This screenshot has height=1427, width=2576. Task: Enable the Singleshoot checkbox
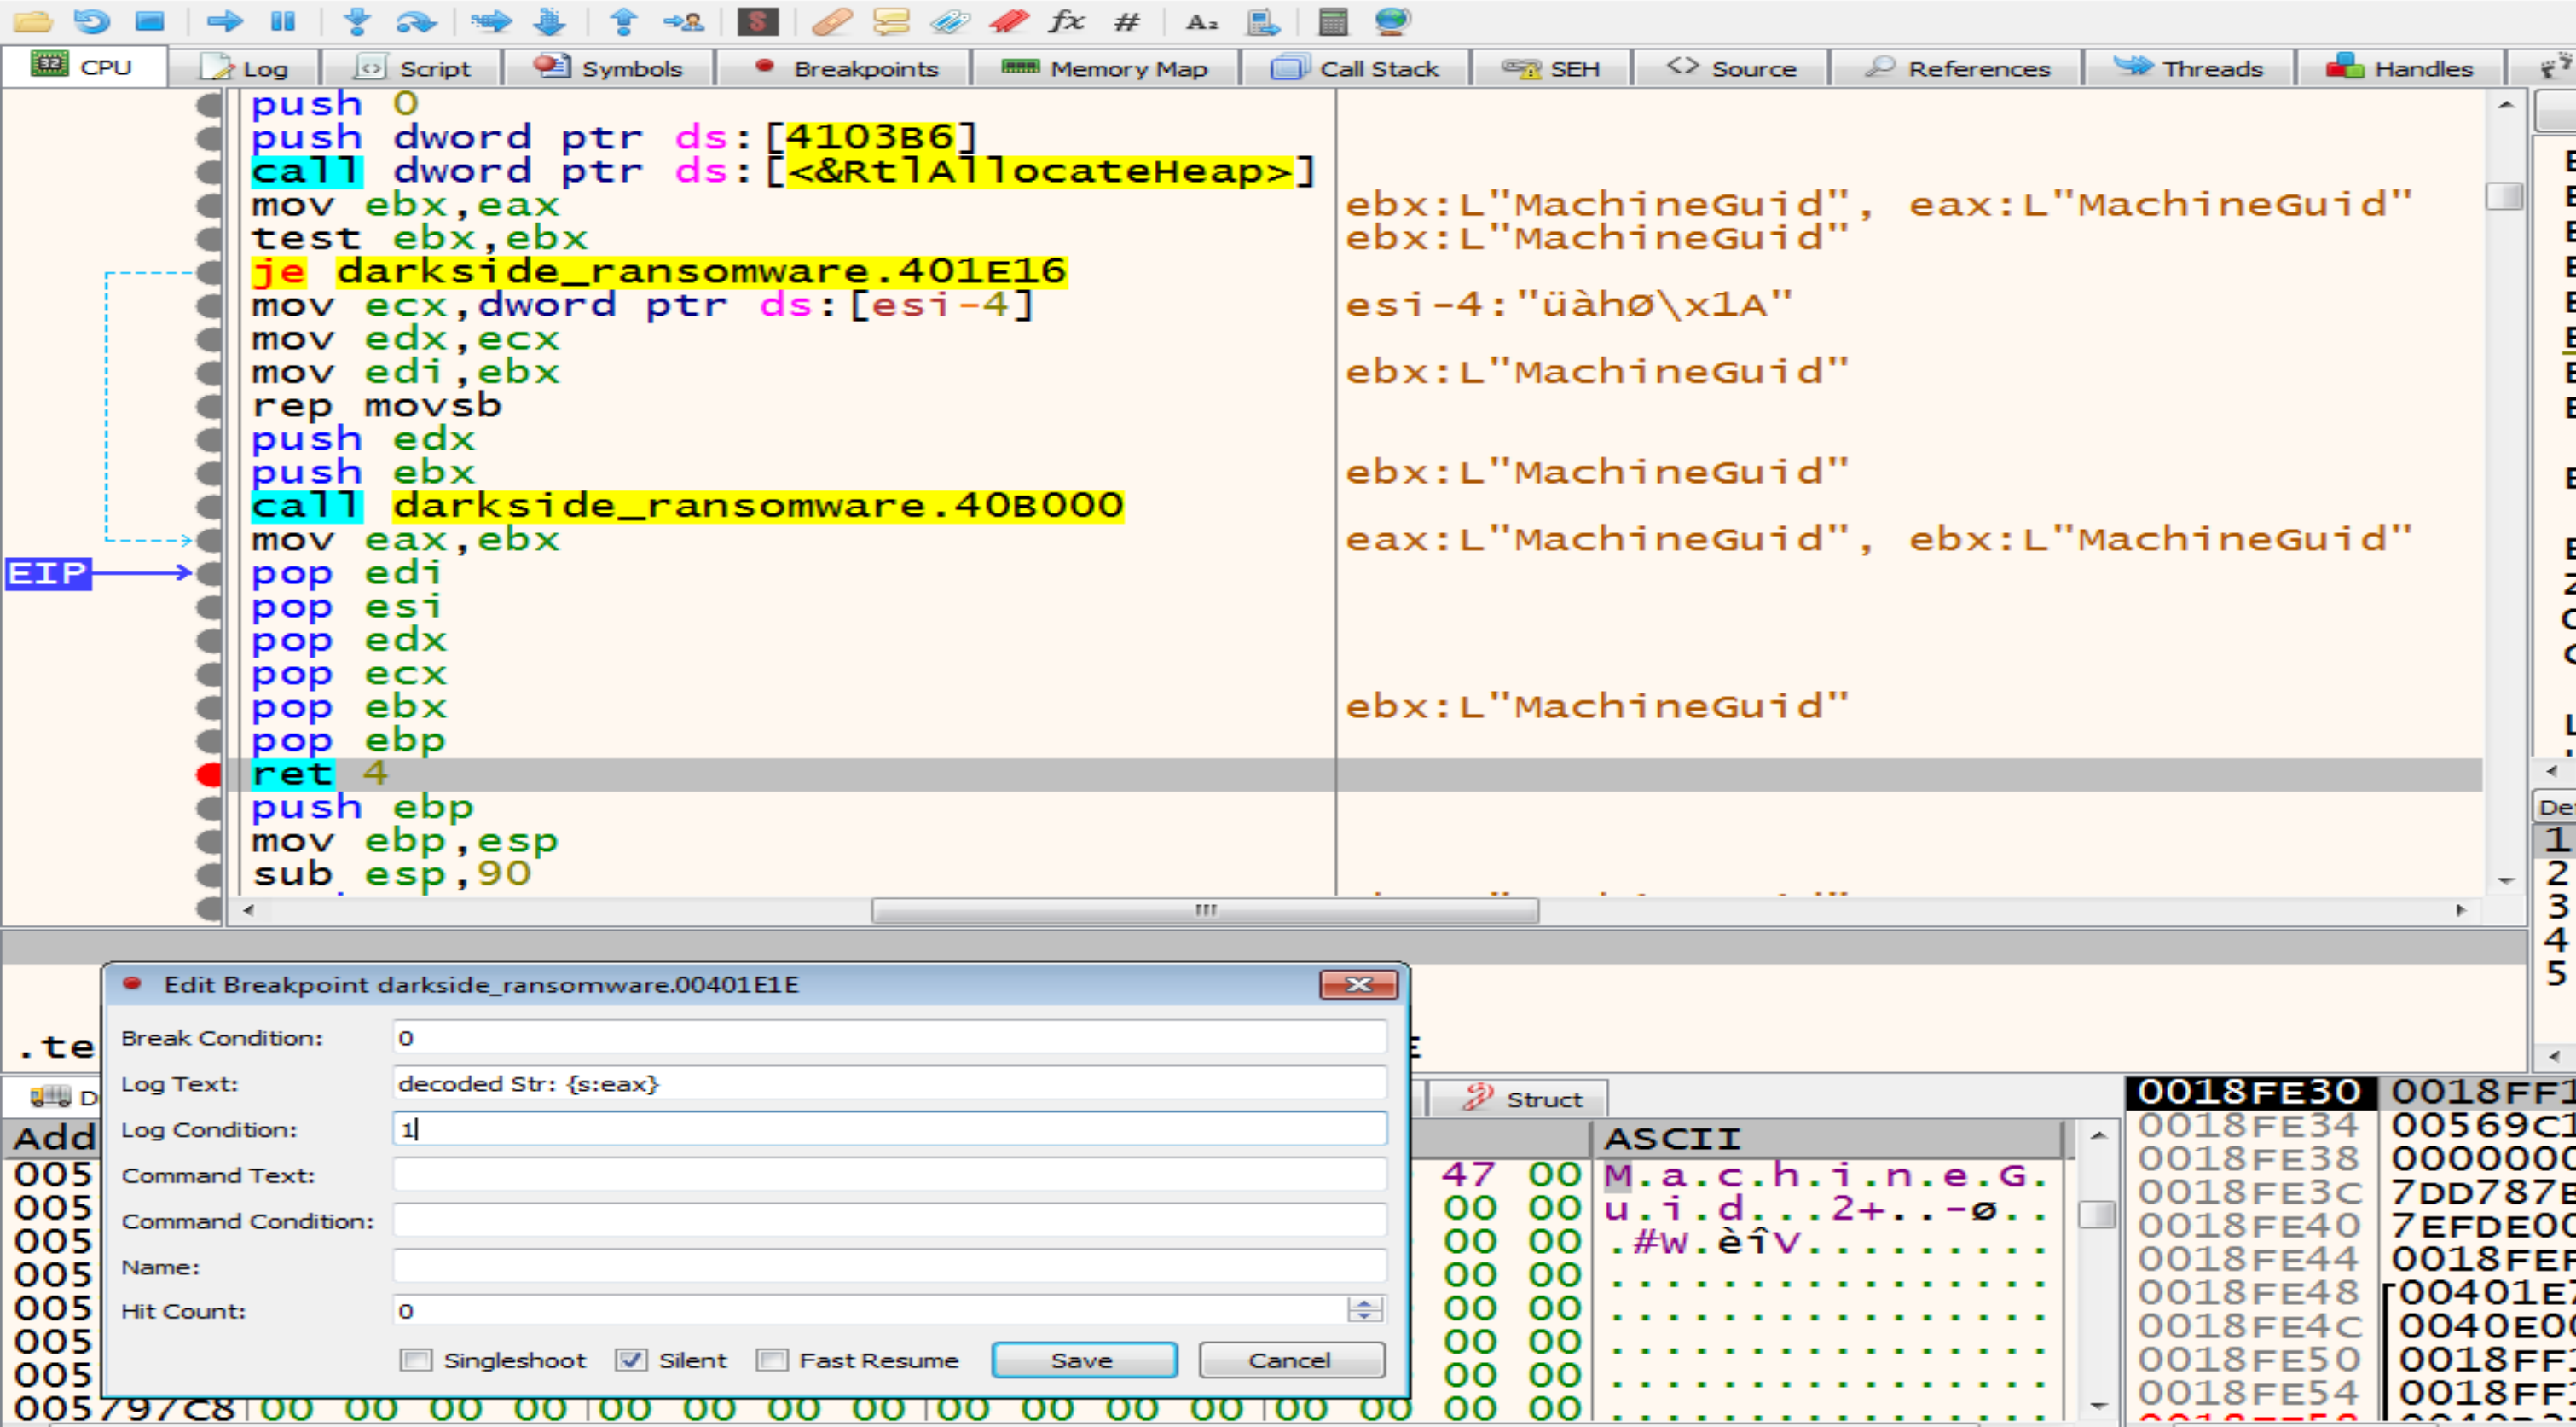(415, 1360)
